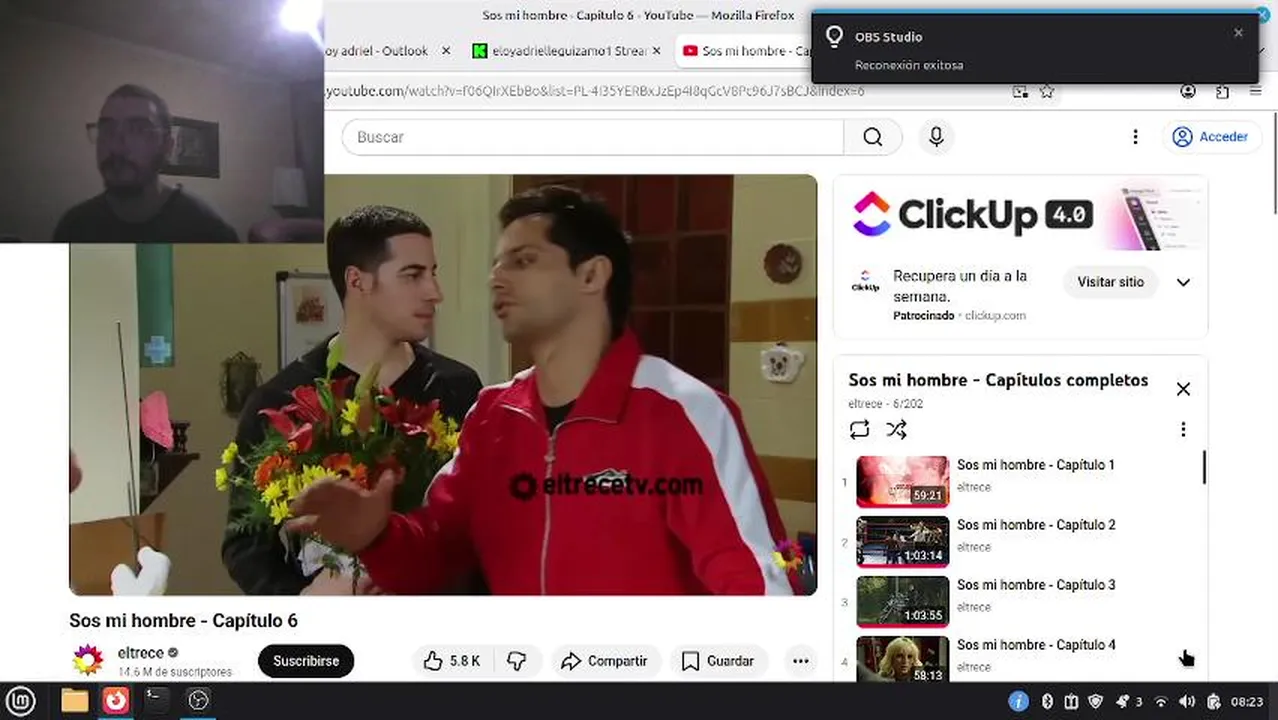
Task: Click the Suscribirse button
Action: 306,661
